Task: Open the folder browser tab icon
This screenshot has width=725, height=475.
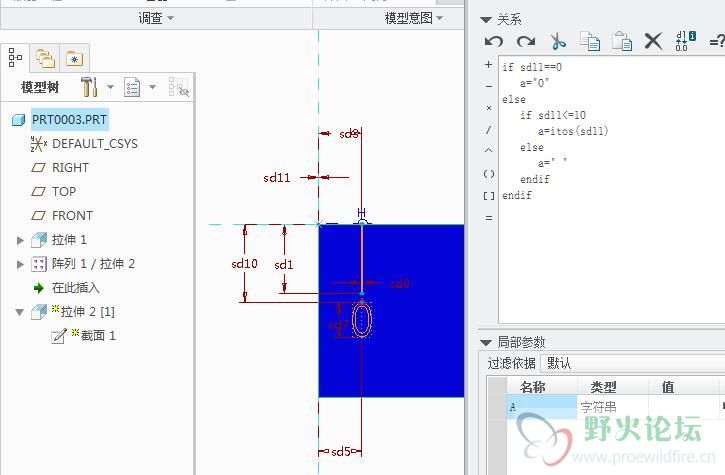Action: point(45,58)
